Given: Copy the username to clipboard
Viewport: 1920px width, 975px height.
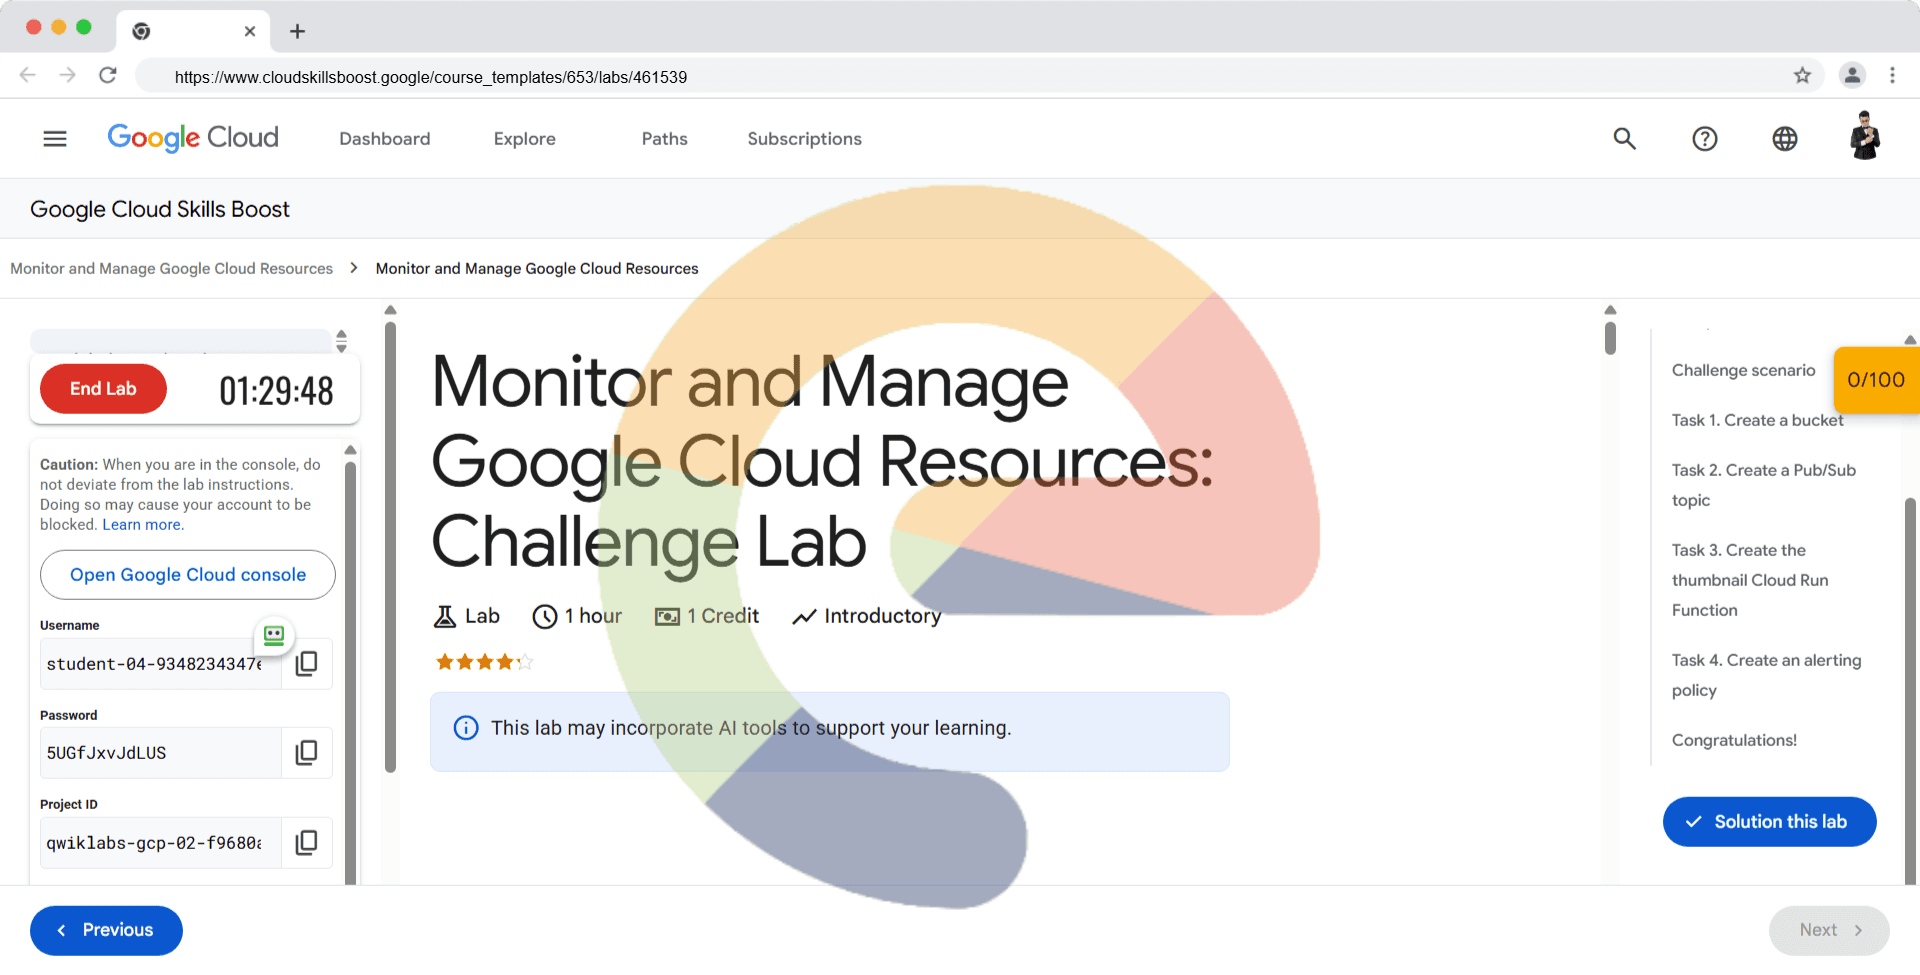Looking at the screenshot, I should tap(307, 663).
